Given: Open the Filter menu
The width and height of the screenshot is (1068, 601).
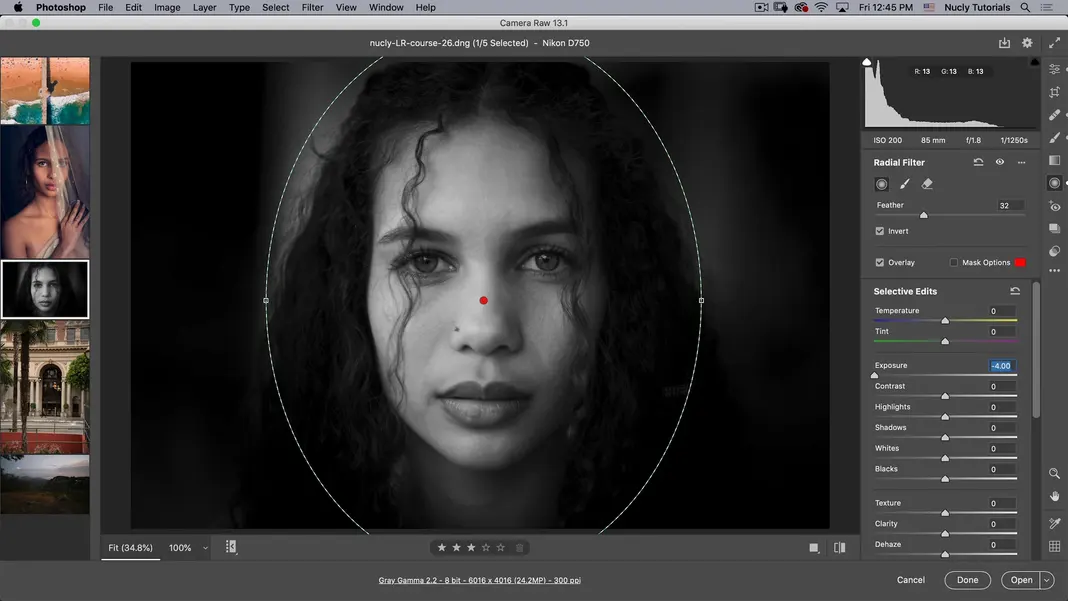Looking at the screenshot, I should point(313,7).
